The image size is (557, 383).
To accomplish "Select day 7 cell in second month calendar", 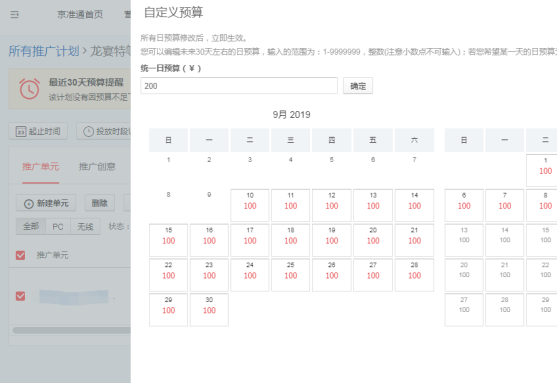I will 505,205.
